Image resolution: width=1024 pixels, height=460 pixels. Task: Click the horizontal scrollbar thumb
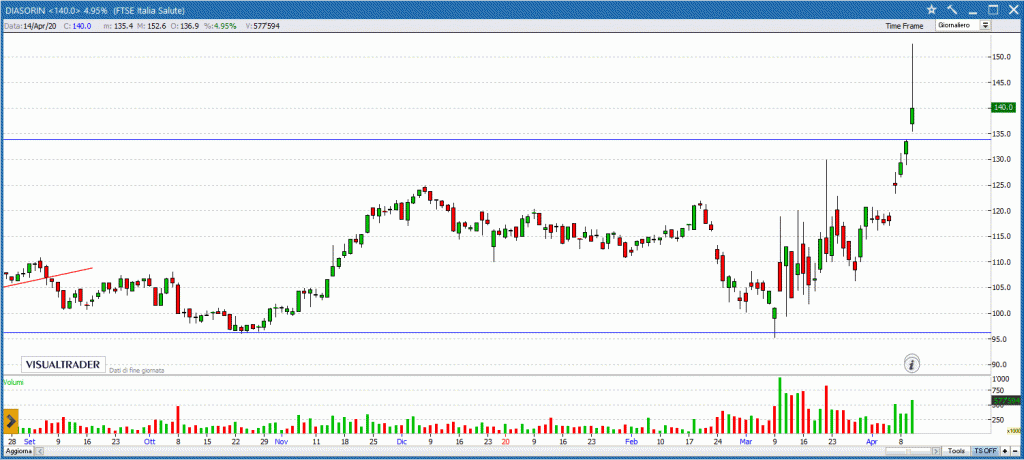[908, 451]
